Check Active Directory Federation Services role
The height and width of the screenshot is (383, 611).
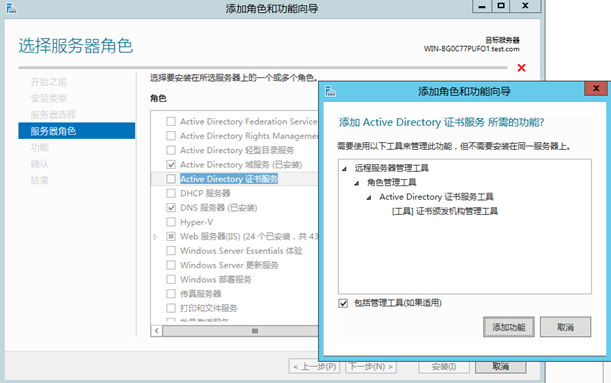tap(171, 122)
